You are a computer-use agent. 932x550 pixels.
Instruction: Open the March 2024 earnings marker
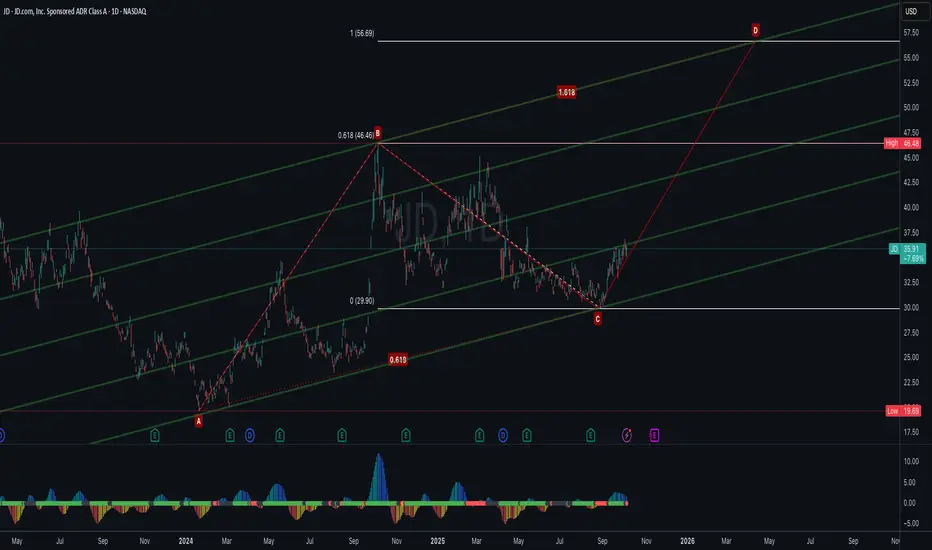tap(229, 435)
